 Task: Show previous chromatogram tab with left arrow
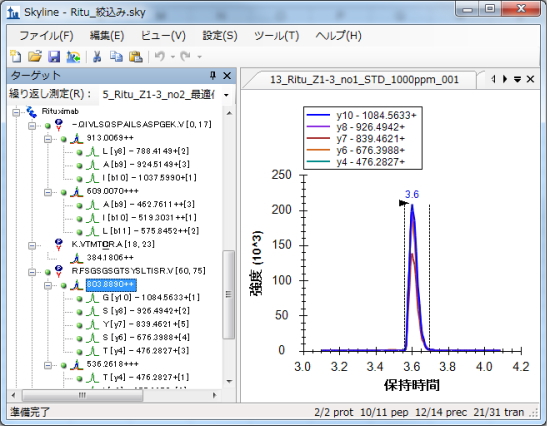(493, 79)
